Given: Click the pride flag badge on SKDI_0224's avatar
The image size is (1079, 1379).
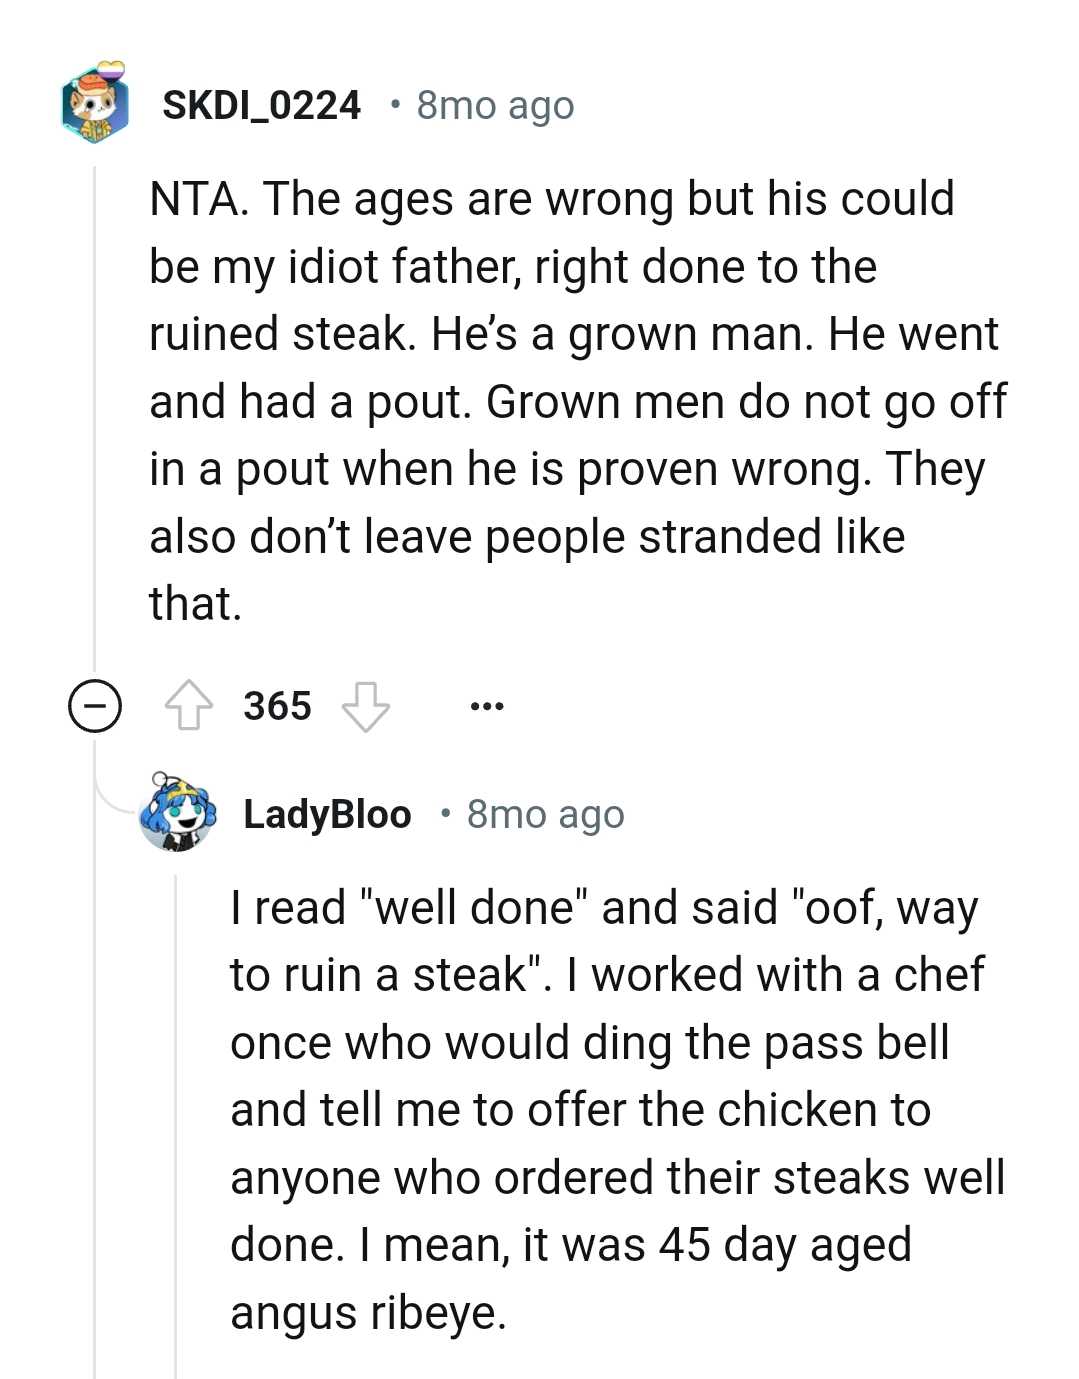Looking at the screenshot, I should pos(116,68).
